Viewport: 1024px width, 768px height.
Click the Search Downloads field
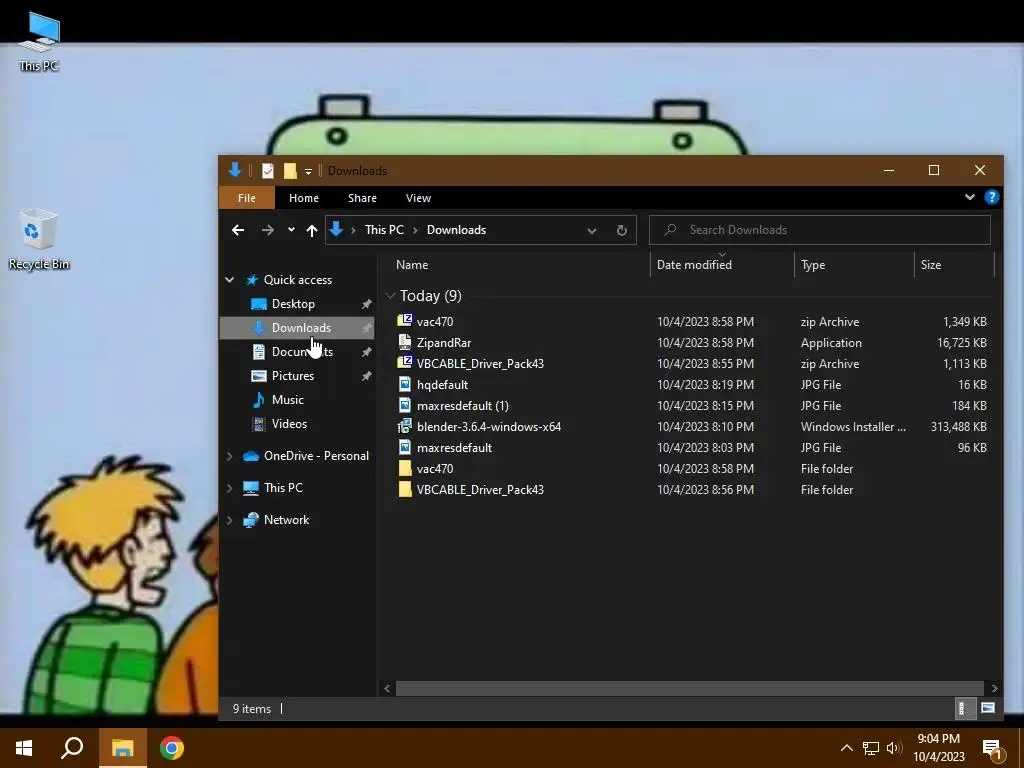[820, 230]
